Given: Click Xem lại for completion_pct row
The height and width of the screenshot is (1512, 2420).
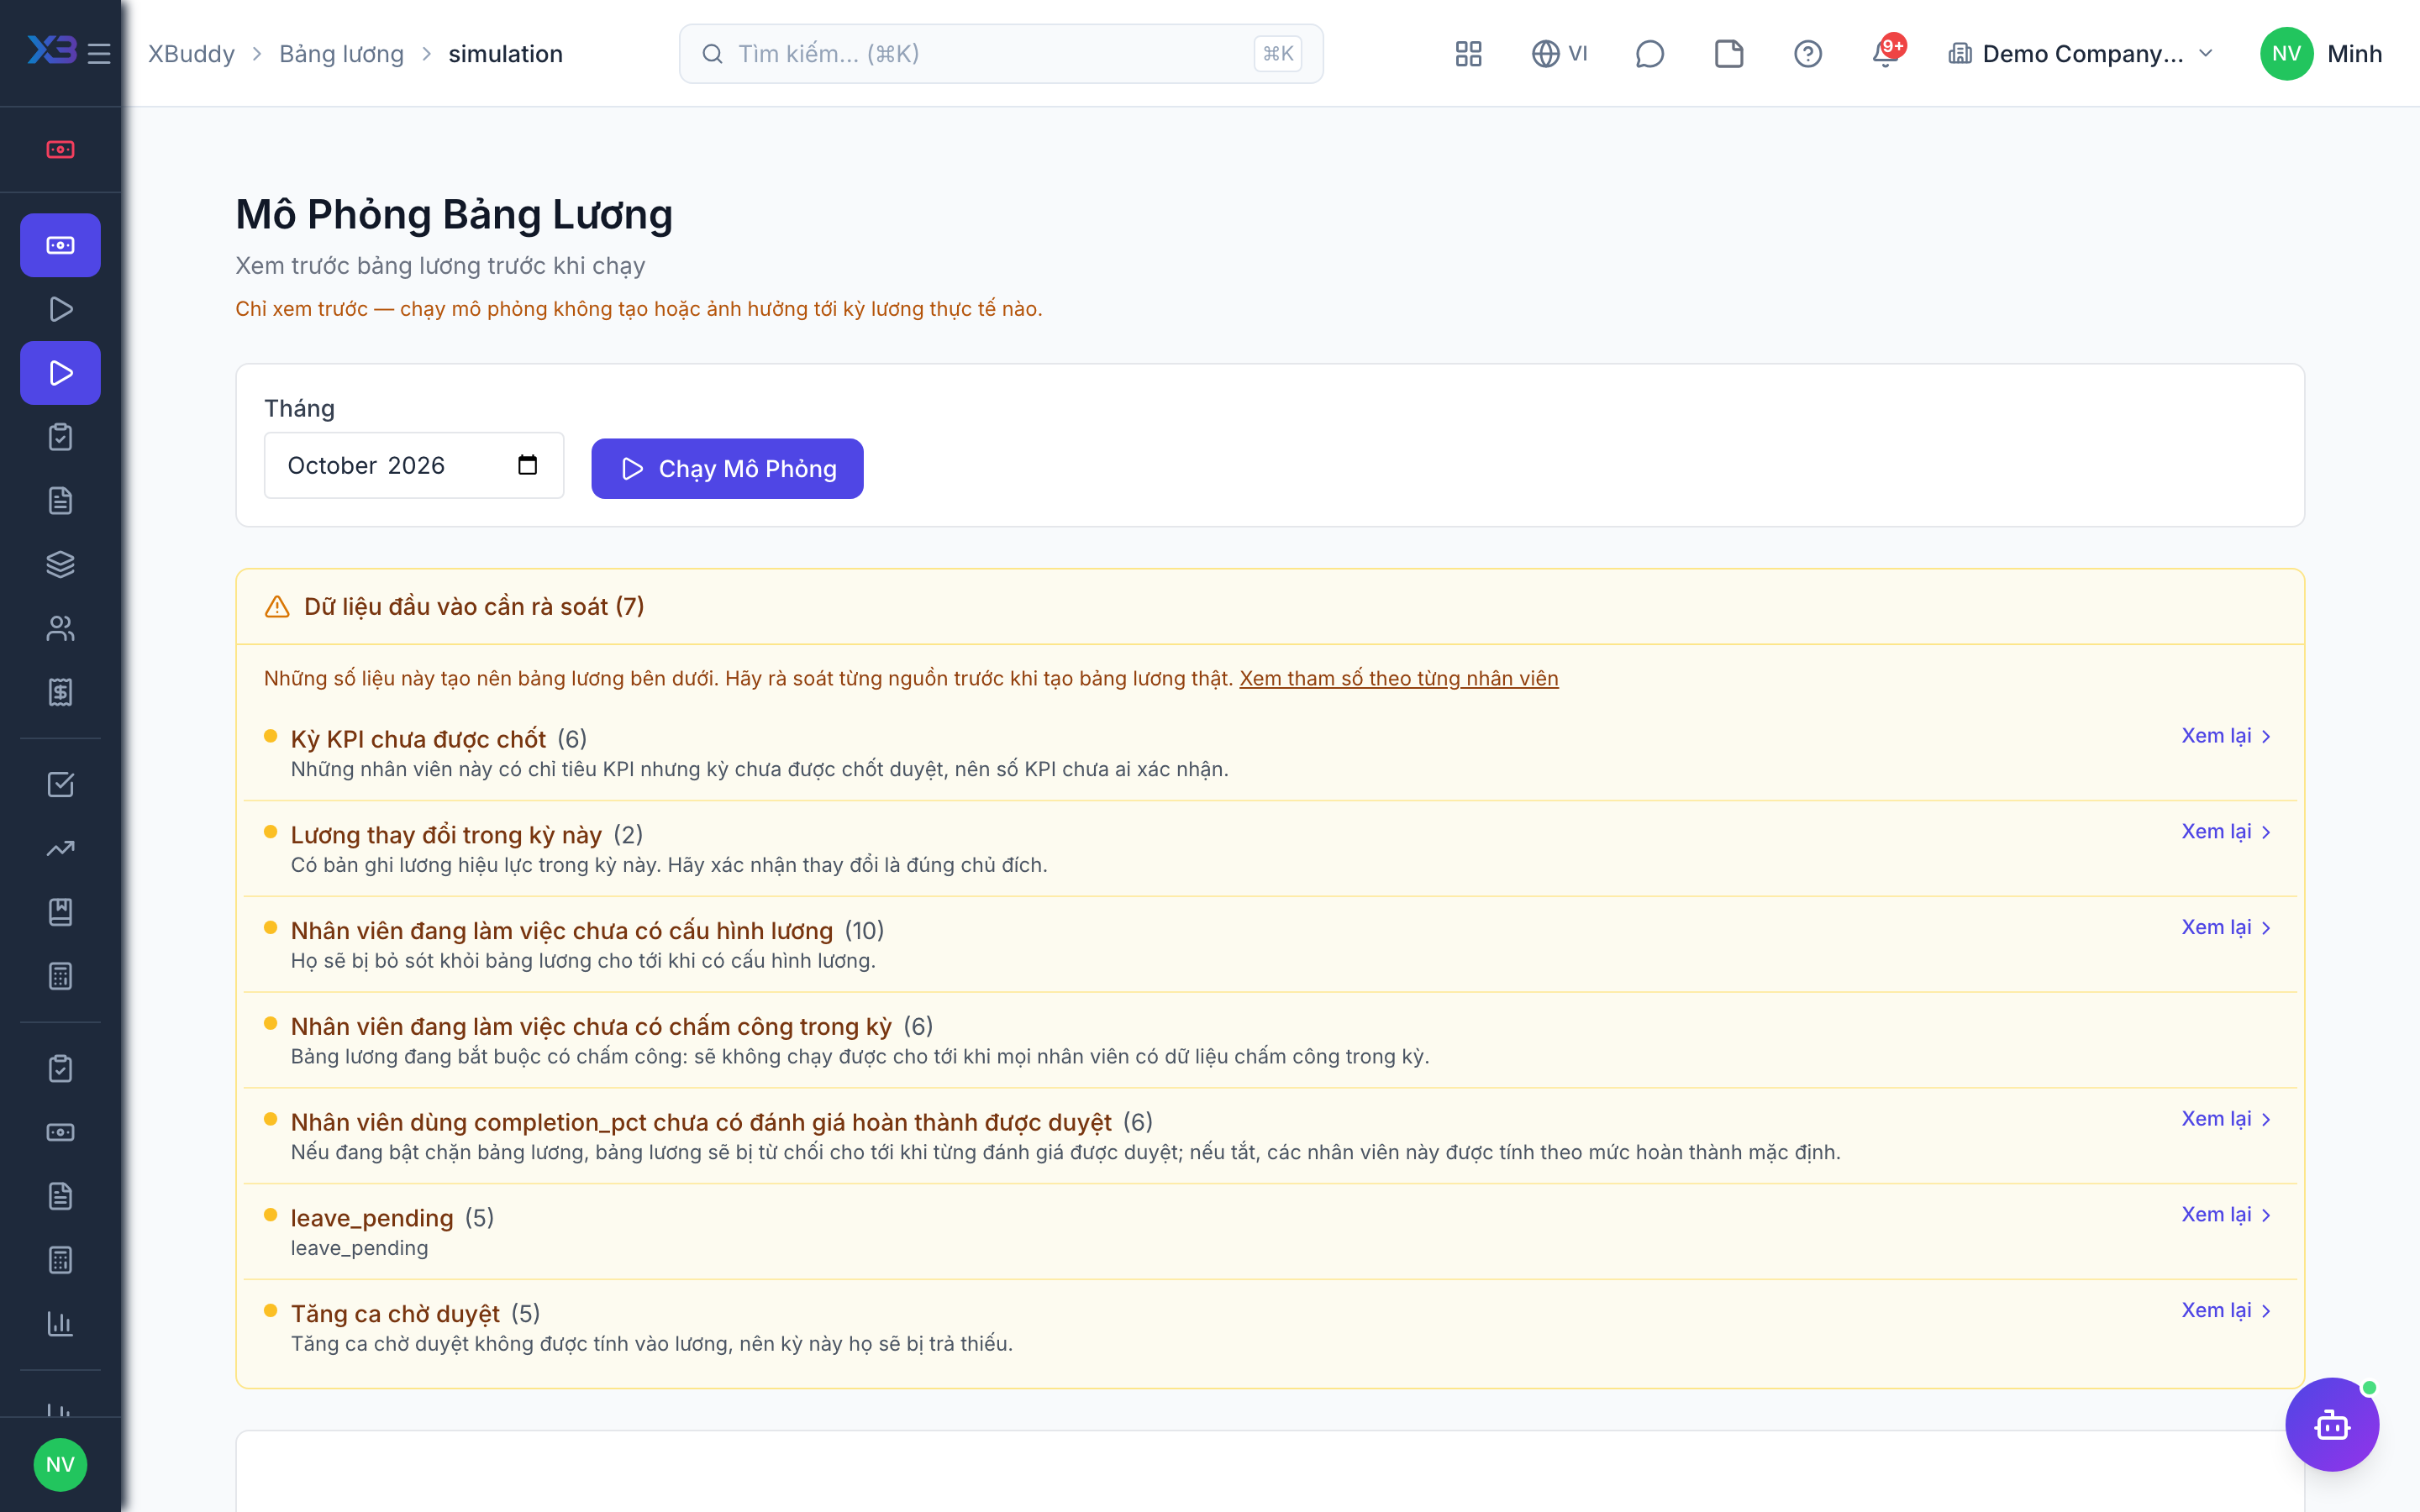Looking at the screenshot, I should click(2226, 1119).
